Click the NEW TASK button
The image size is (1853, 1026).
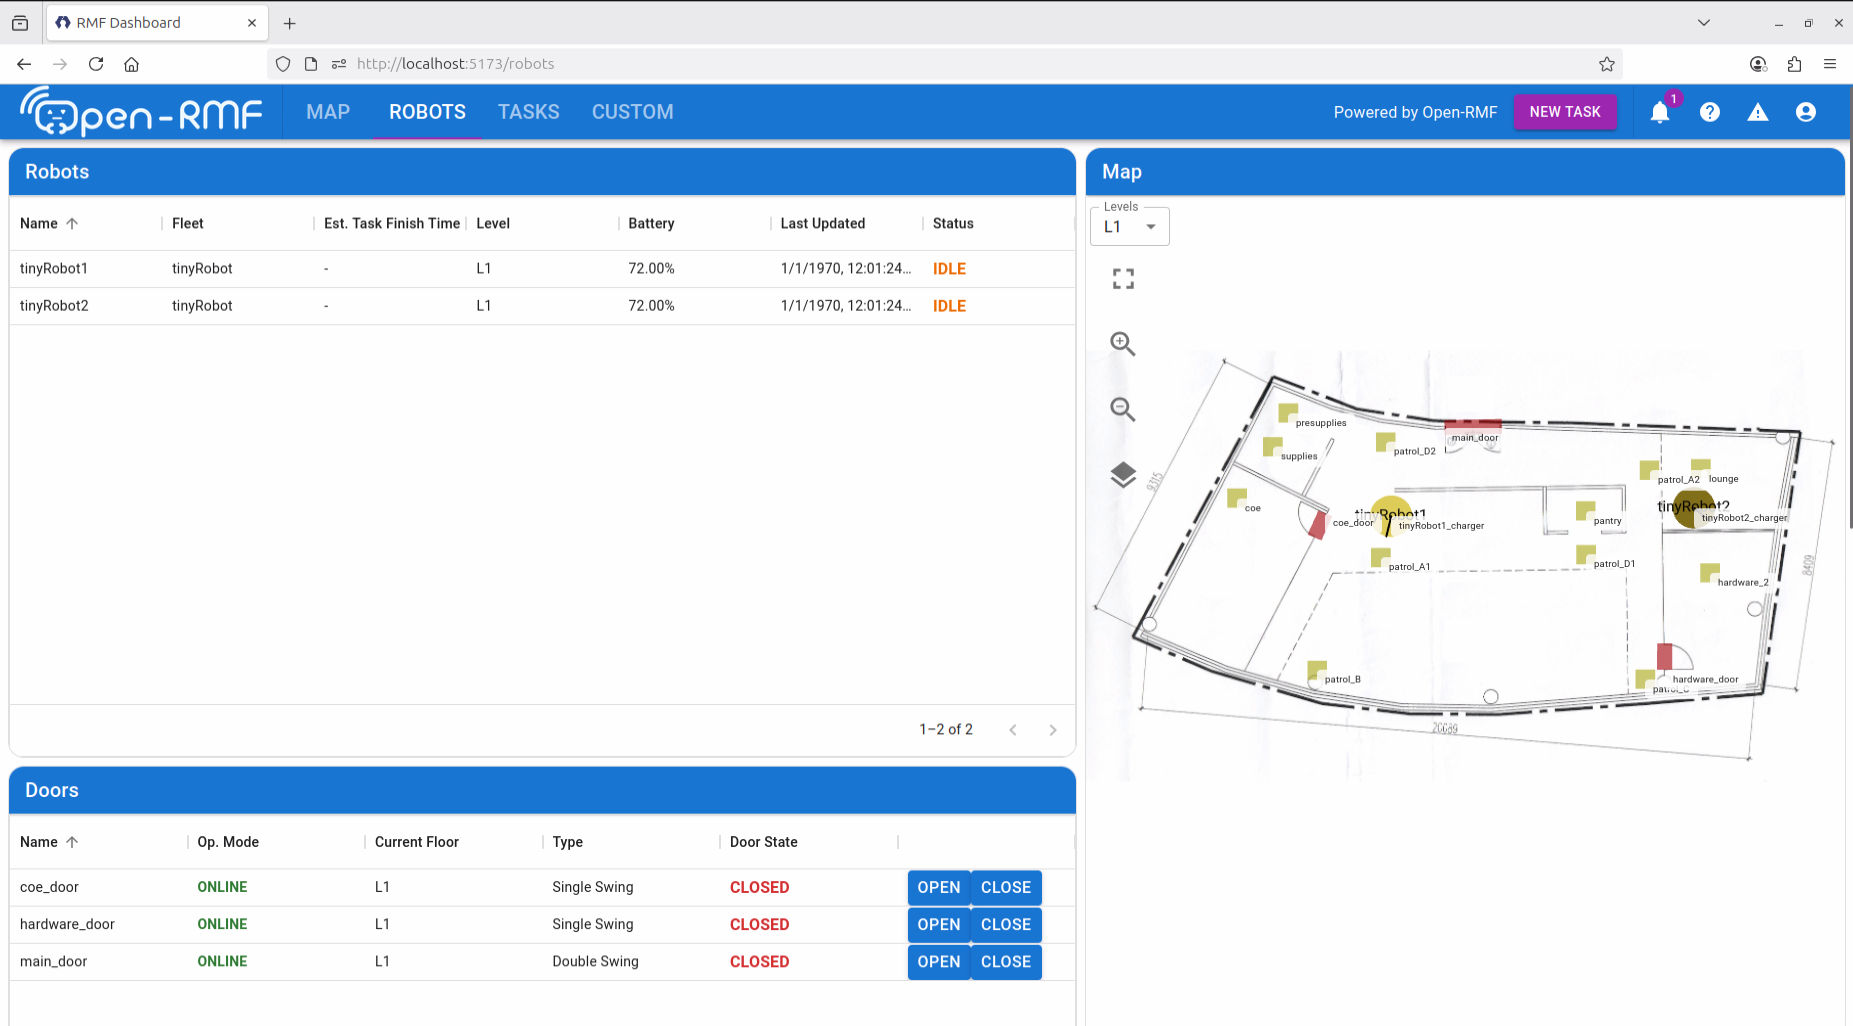coord(1564,112)
